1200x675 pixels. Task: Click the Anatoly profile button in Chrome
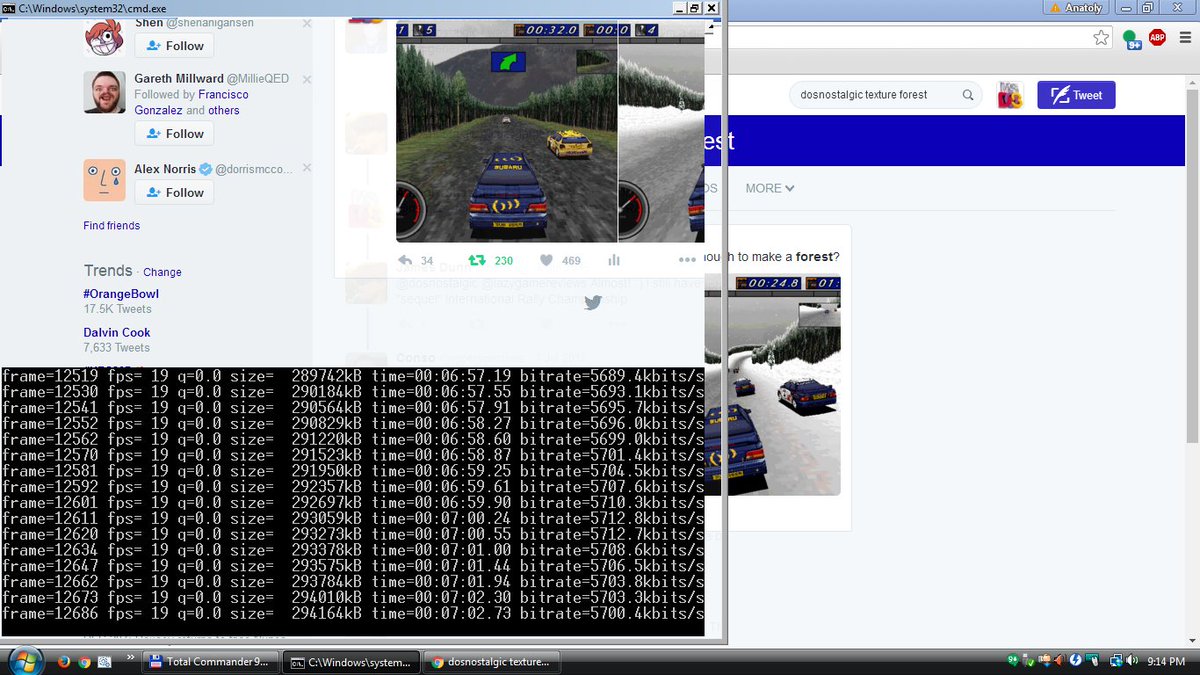1076,8
